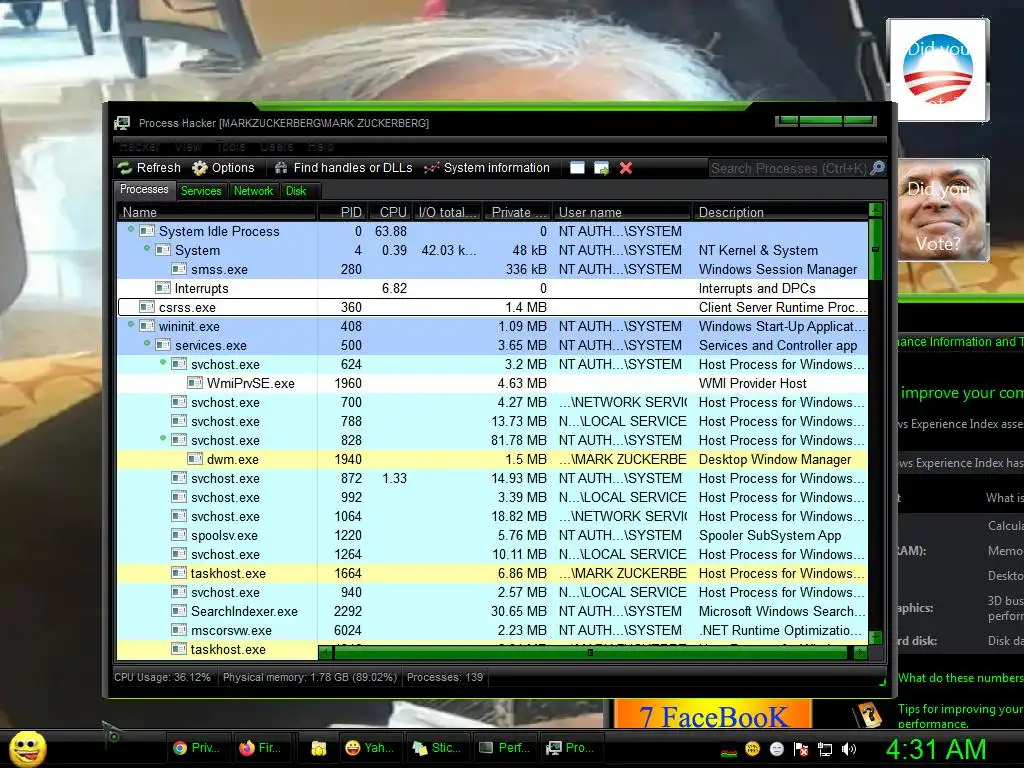Click the vertical scrollbar thumb
The image size is (1024, 768).
[876, 249]
